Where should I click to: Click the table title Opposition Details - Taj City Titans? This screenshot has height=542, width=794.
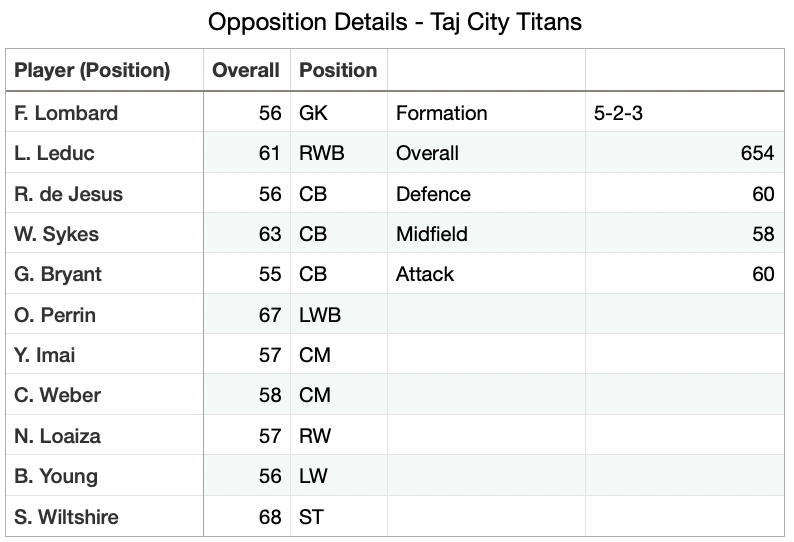[395, 22]
